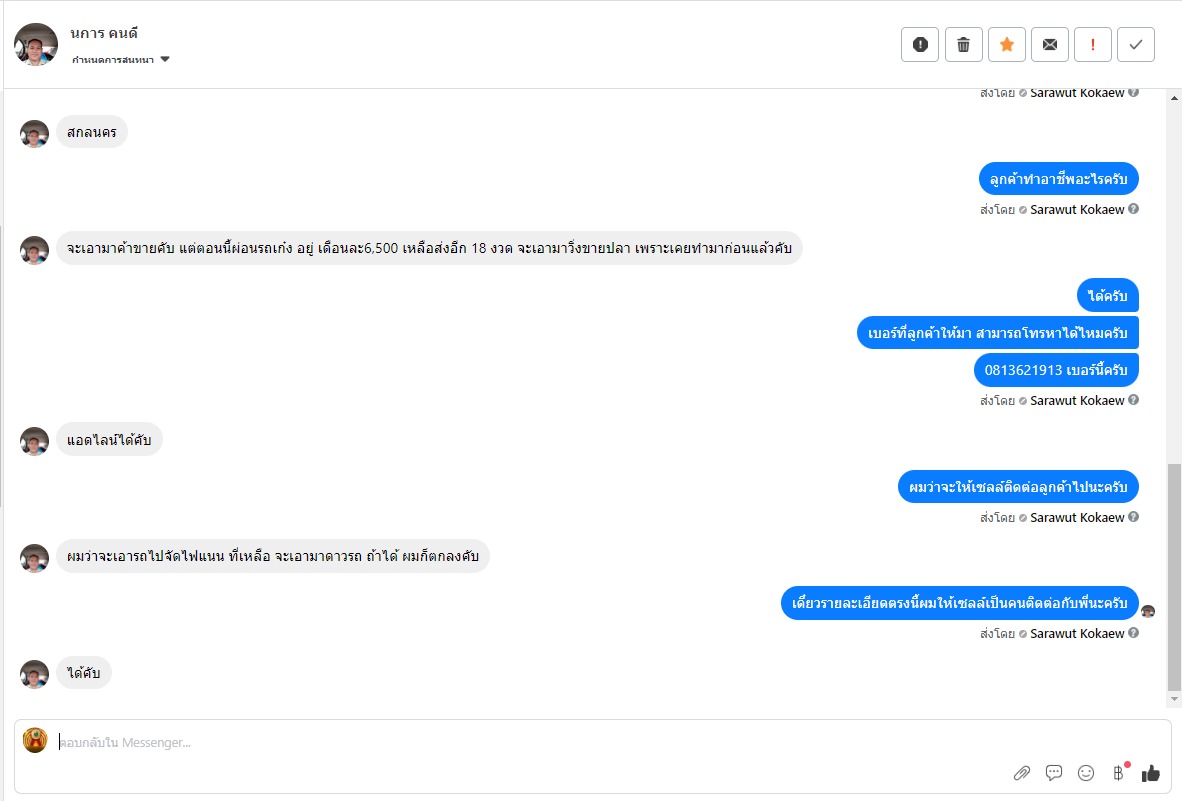This screenshot has width=1182, height=801.
Task: Open saved replies speech bubble icon
Action: tap(1053, 773)
